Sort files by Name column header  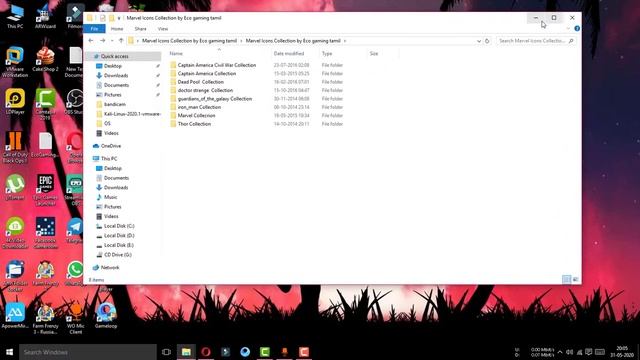pyautogui.click(x=176, y=53)
